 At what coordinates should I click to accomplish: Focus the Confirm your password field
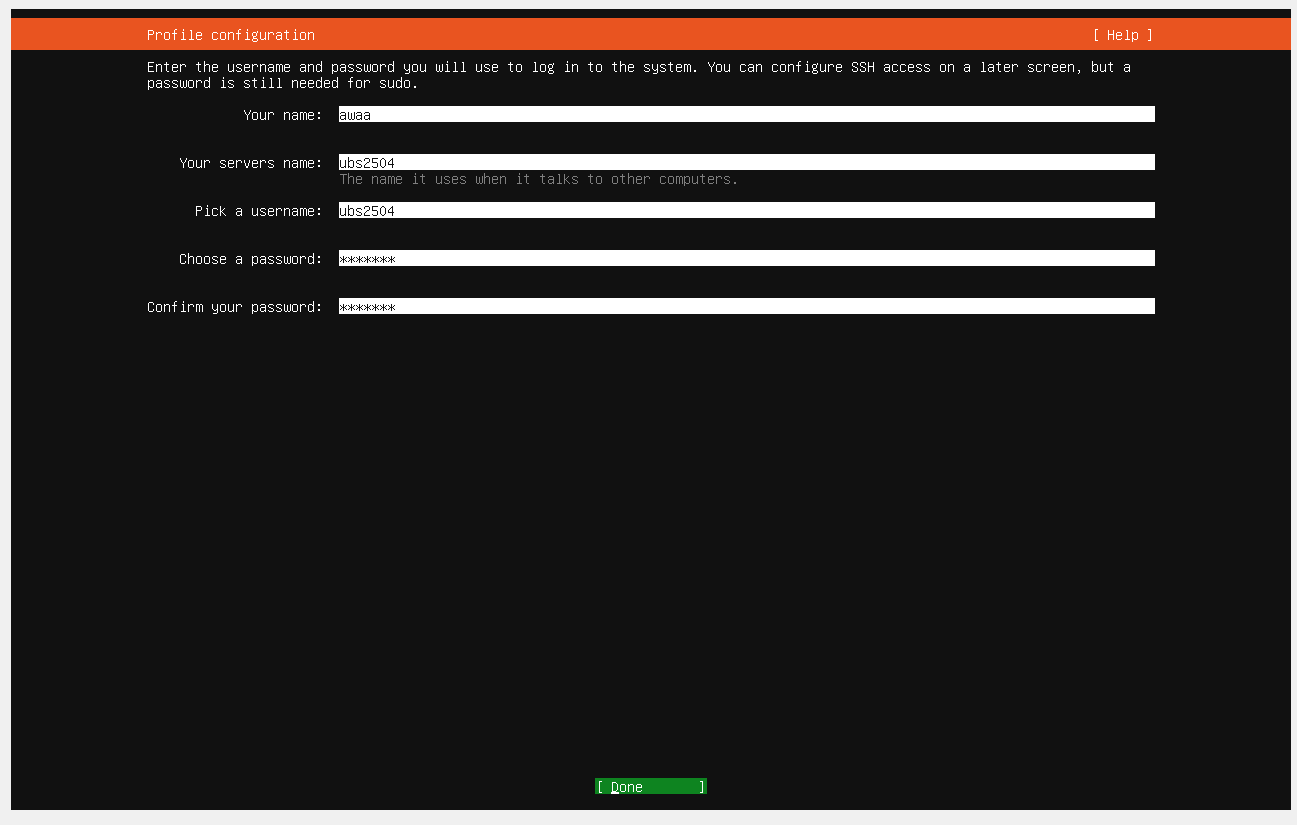pyautogui.click(x=746, y=307)
